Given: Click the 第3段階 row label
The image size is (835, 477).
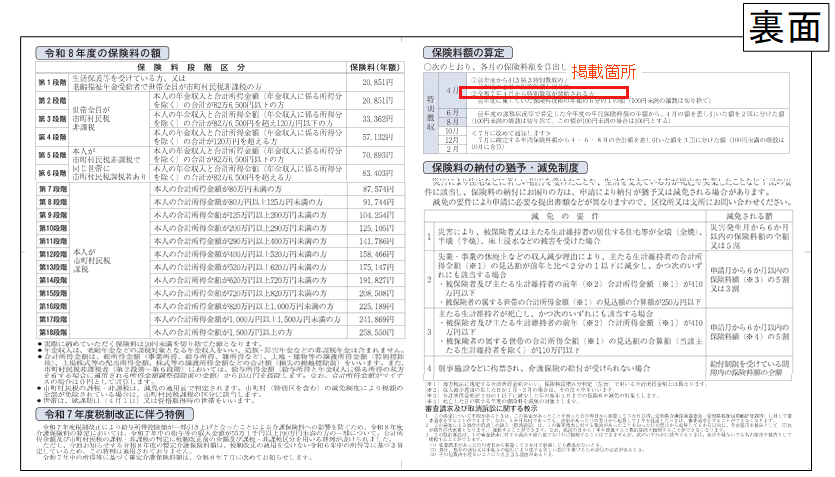Looking at the screenshot, I should point(52,119).
